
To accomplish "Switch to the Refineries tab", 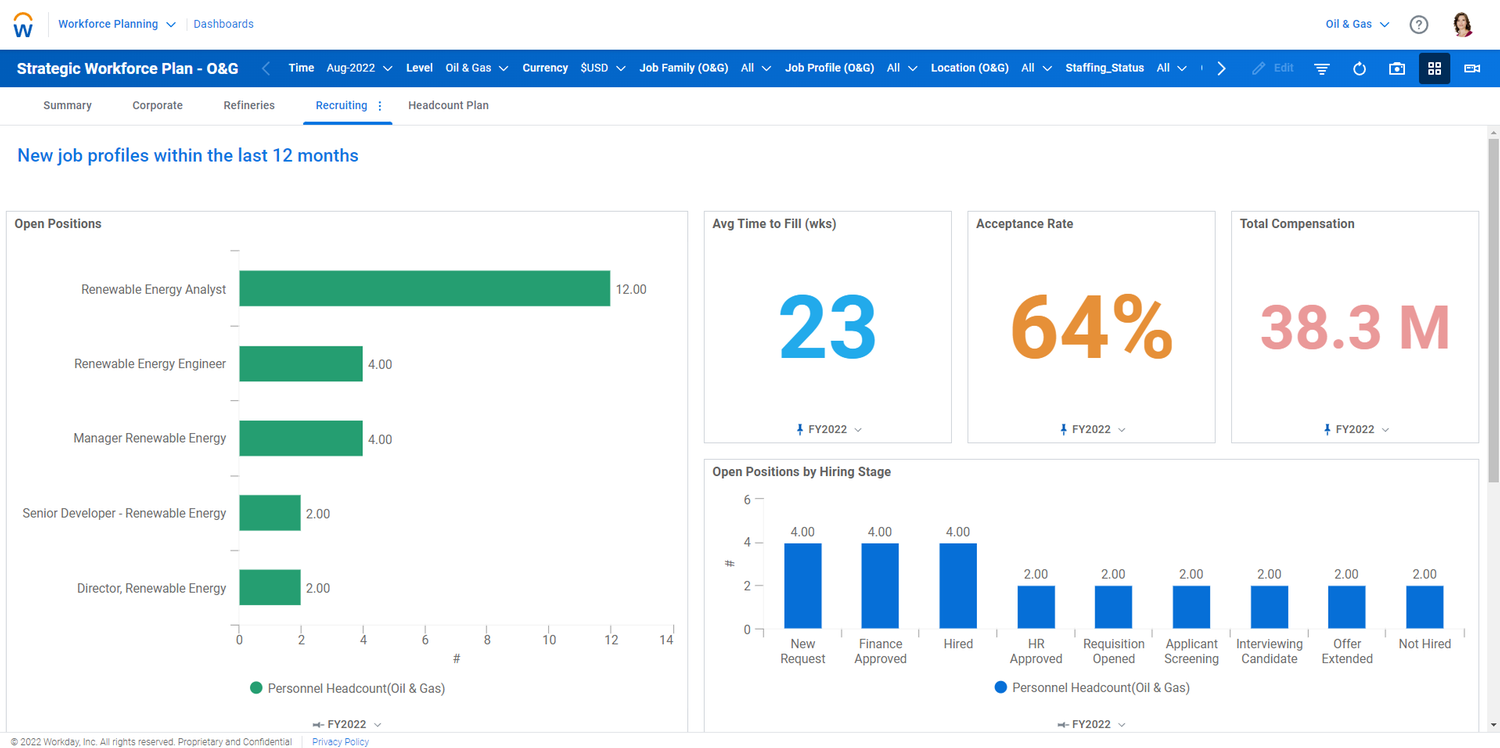I will pyautogui.click(x=249, y=105).
